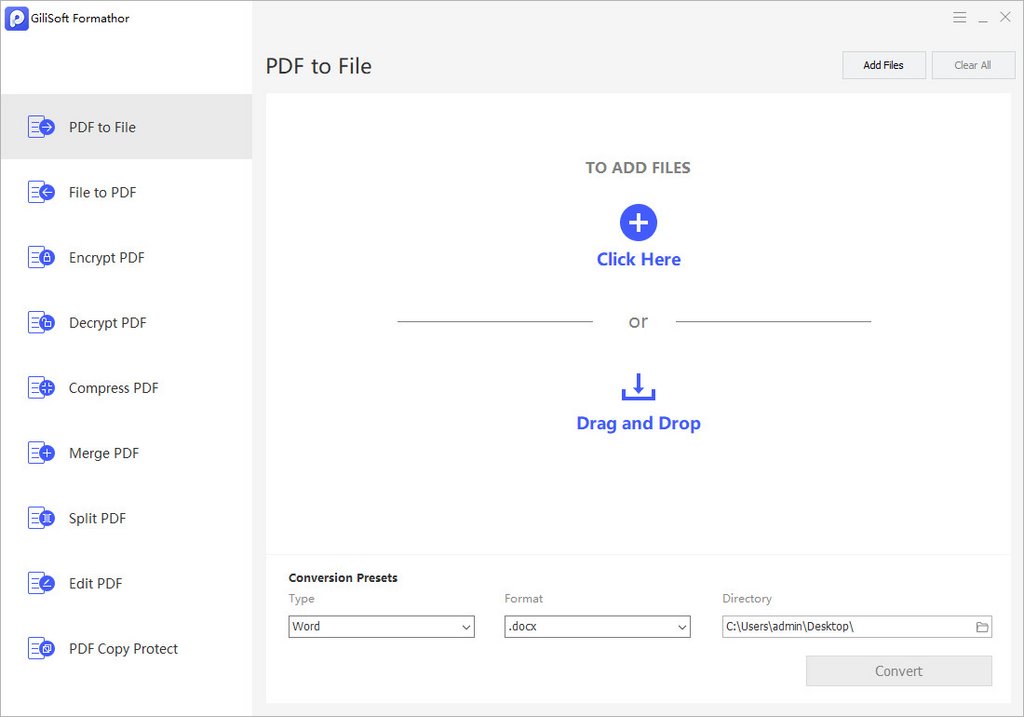Viewport: 1024px width, 717px height.
Task: Click the PDF Copy Protect icon
Action: point(41,648)
